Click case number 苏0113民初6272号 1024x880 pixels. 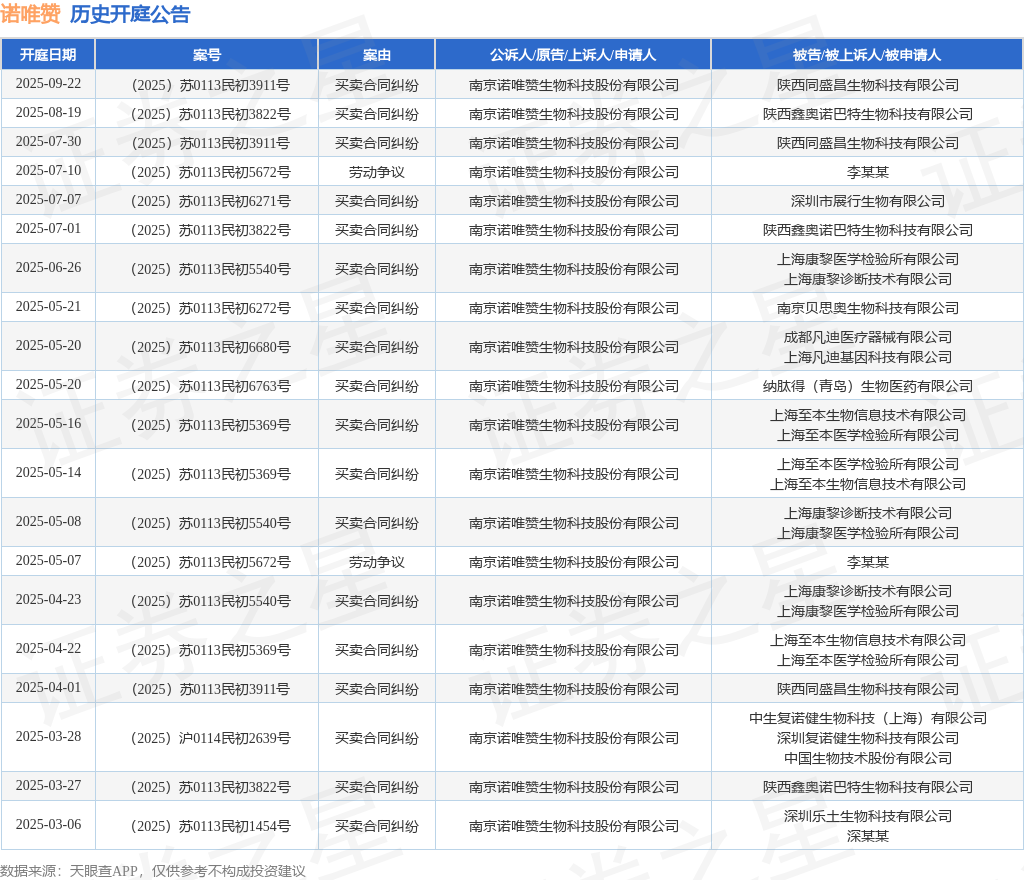point(234,308)
